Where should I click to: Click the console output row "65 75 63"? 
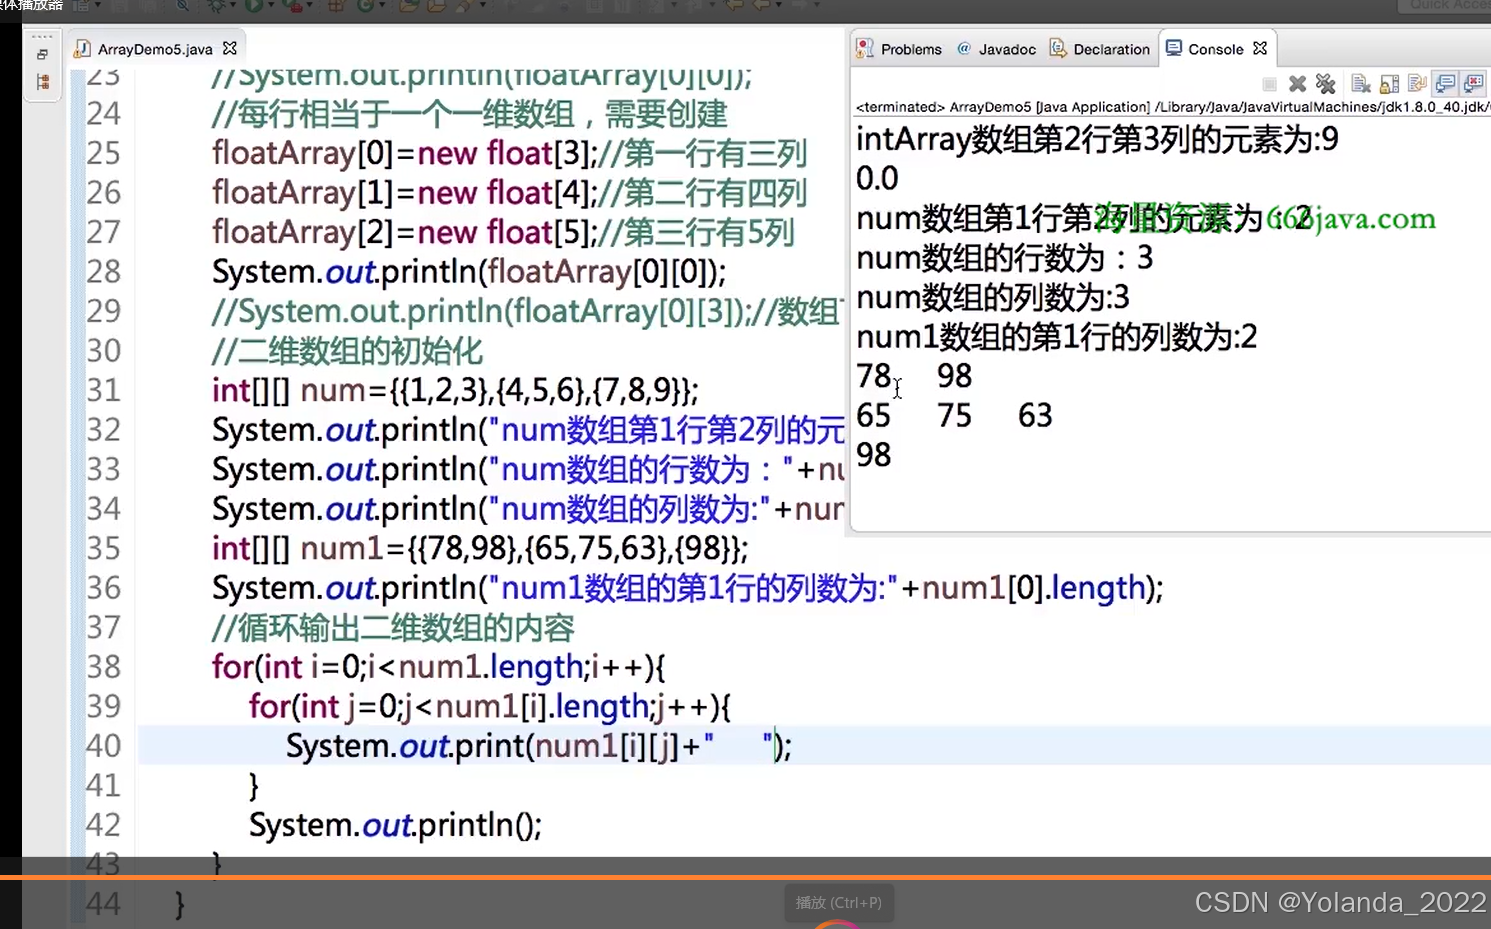click(x=954, y=416)
